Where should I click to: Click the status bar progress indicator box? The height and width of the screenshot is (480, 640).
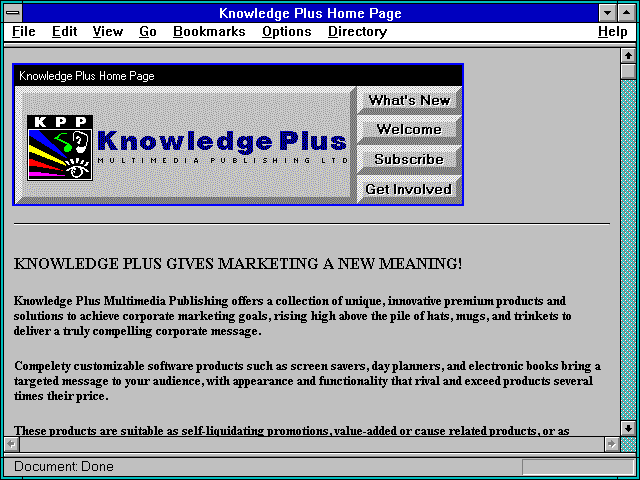point(578,467)
